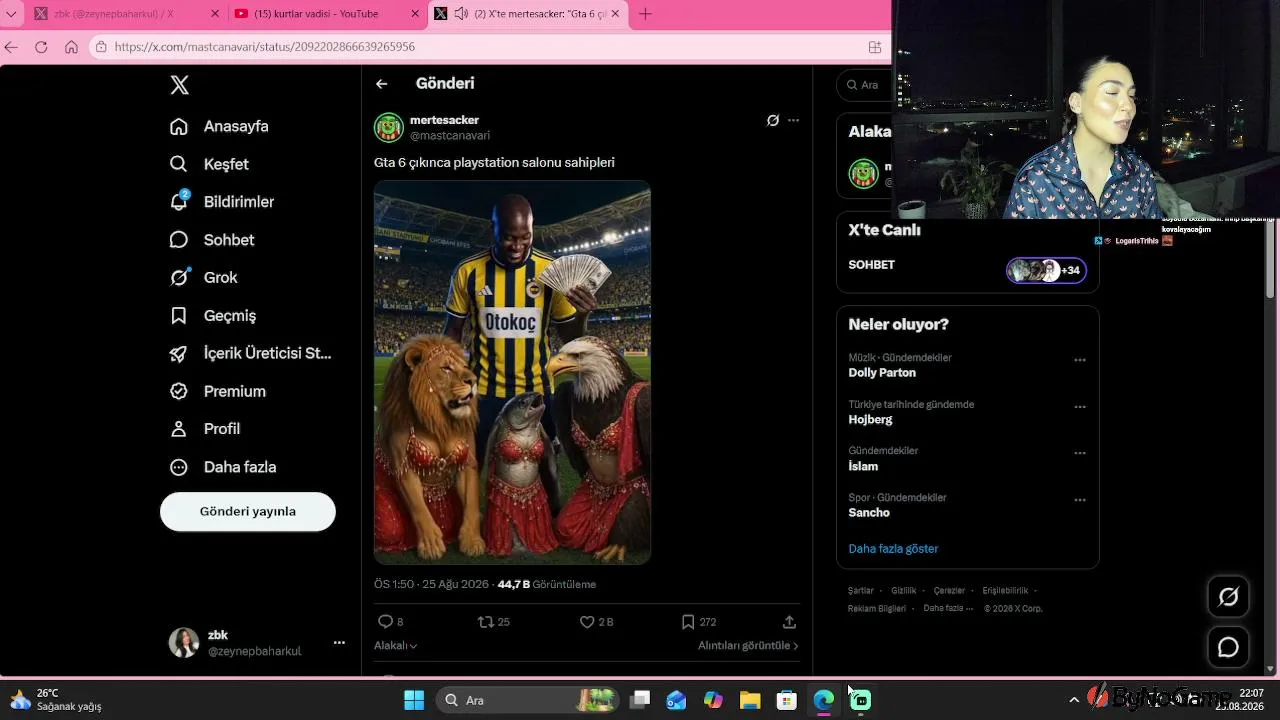Open the post's more options menu
The height and width of the screenshot is (720, 1280).
tap(794, 120)
